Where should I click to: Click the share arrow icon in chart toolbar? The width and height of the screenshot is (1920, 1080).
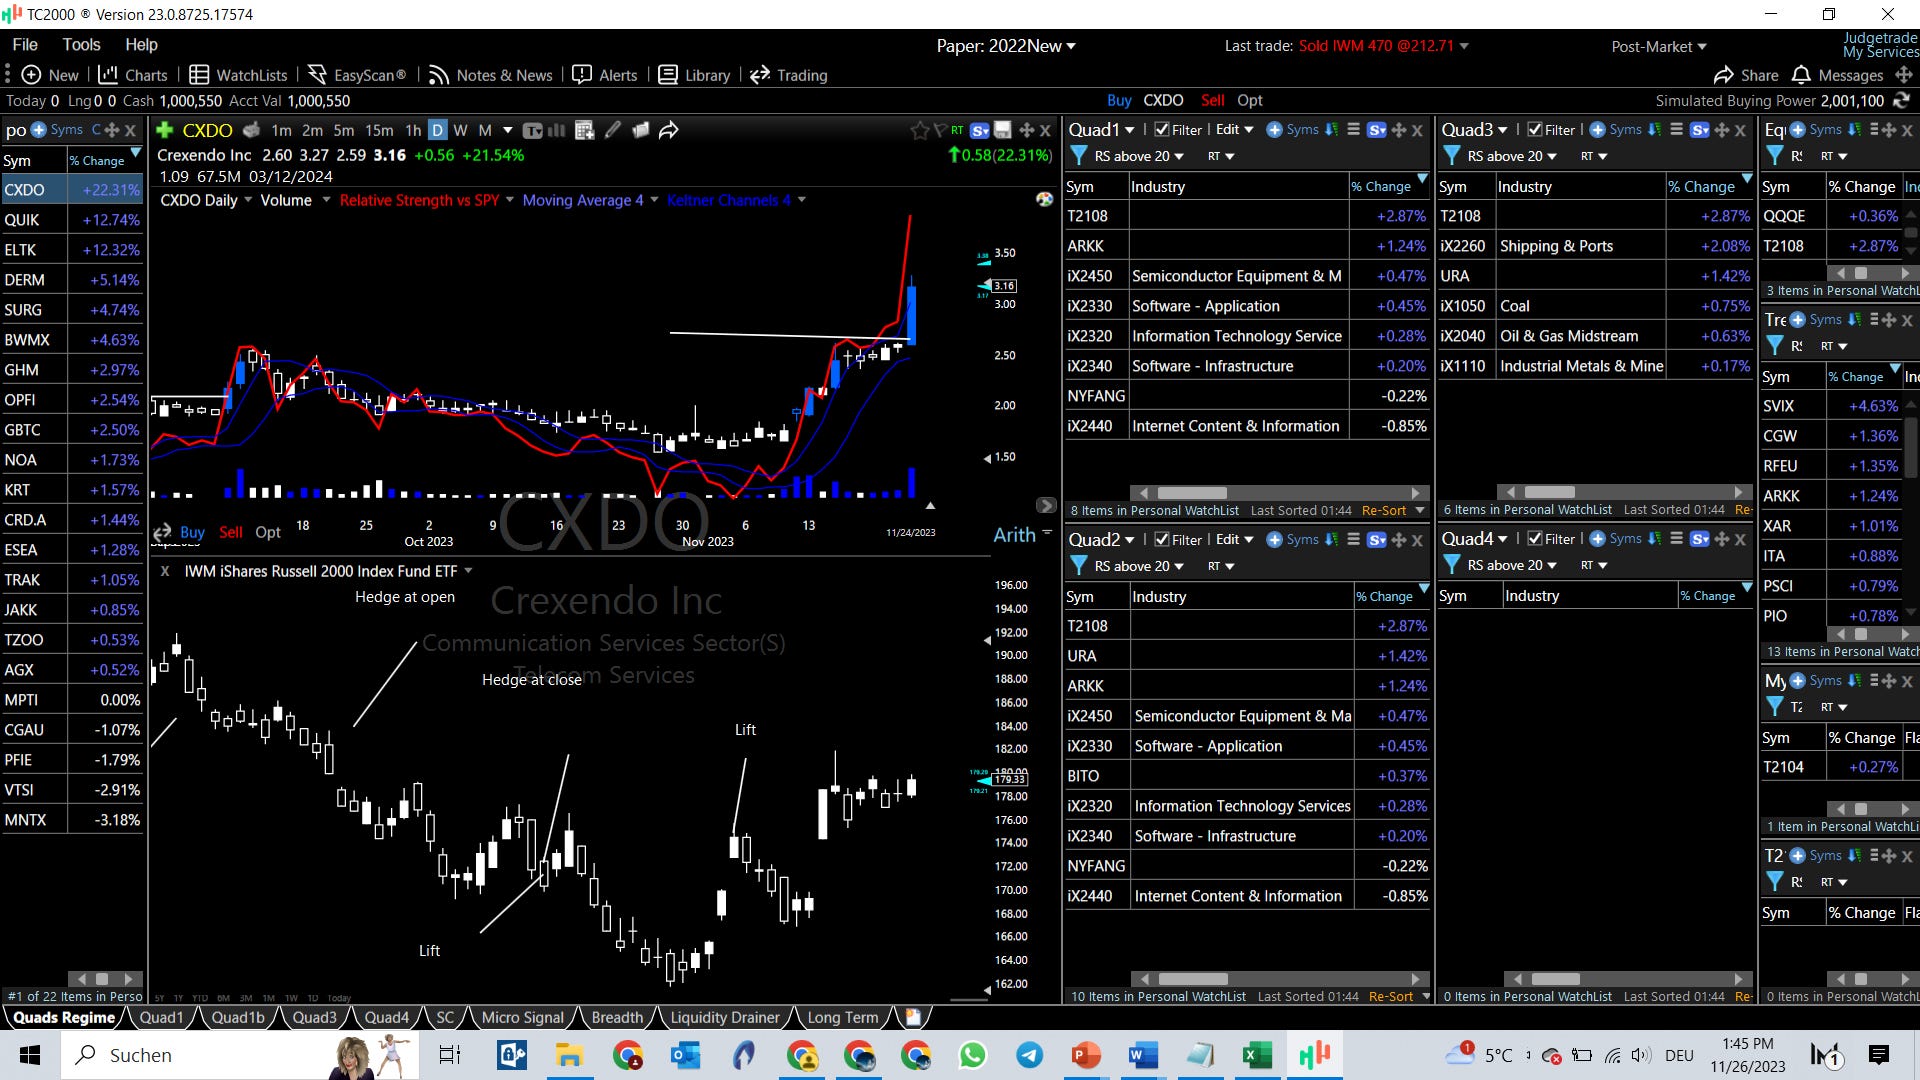[x=669, y=130]
